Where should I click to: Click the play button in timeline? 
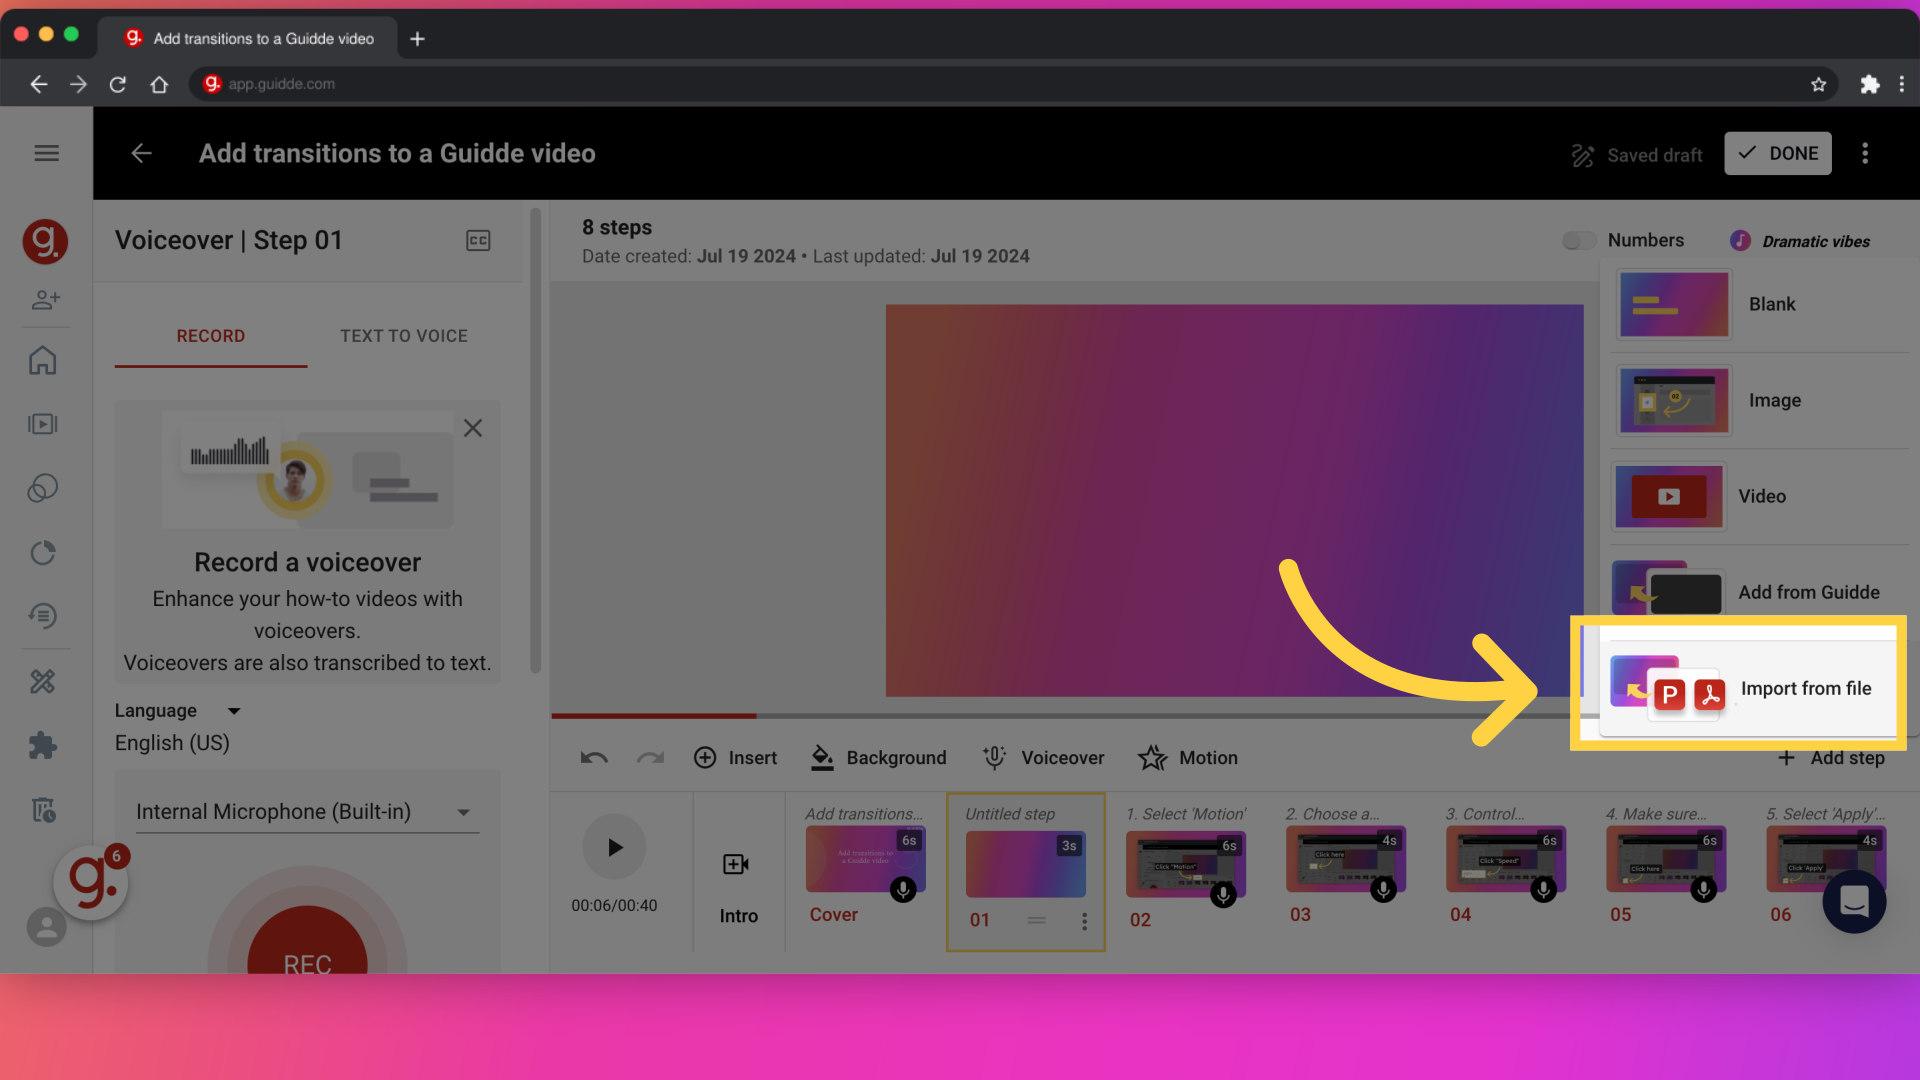[x=615, y=847]
